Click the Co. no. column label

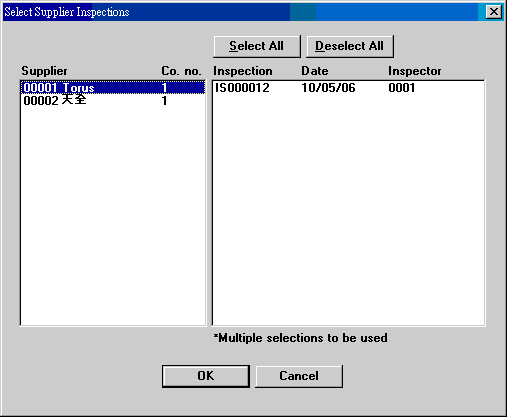point(181,71)
